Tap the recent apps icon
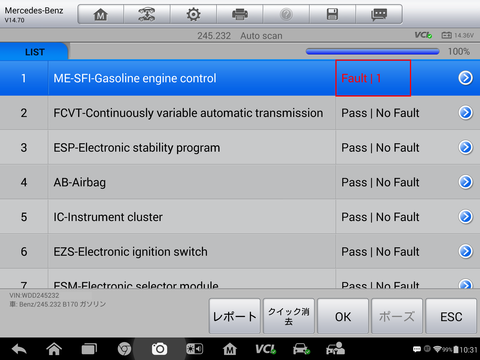The width and height of the screenshot is (480, 360). pyautogui.click(x=89, y=349)
